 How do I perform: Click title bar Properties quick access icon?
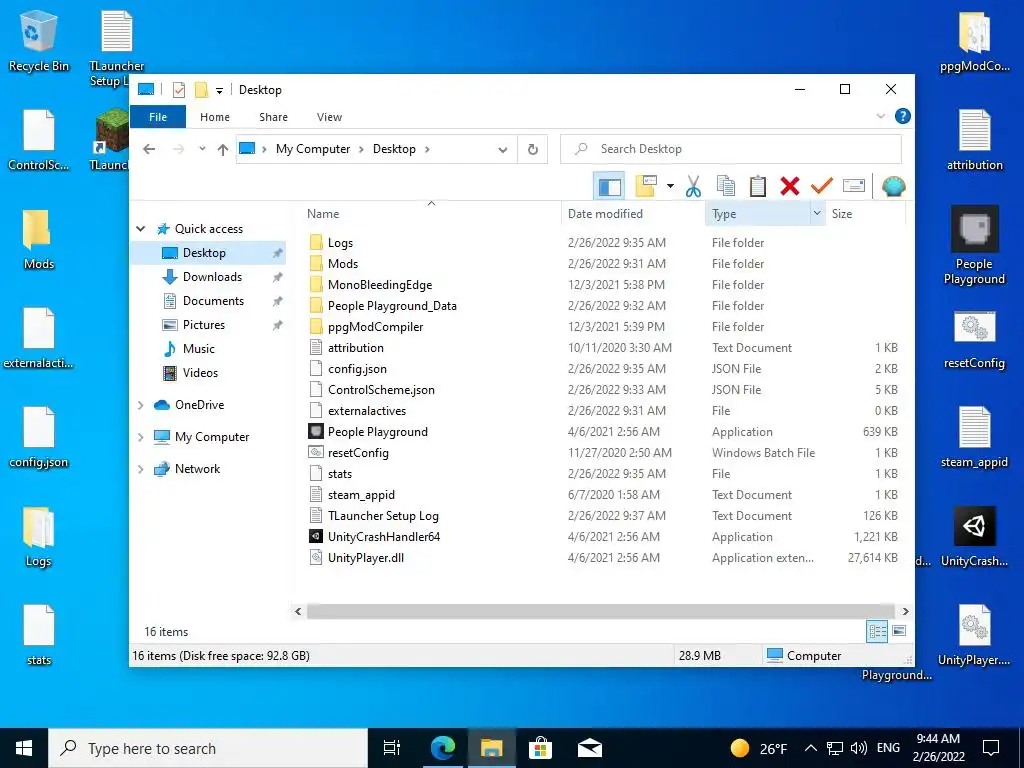pos(178,89)
